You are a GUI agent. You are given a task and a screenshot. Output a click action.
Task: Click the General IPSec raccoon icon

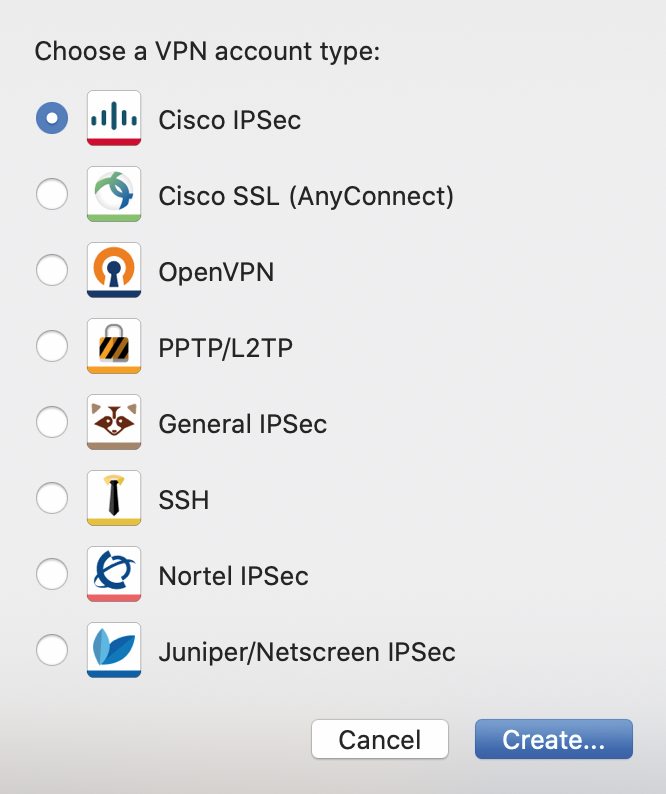(x=114, y=422)
